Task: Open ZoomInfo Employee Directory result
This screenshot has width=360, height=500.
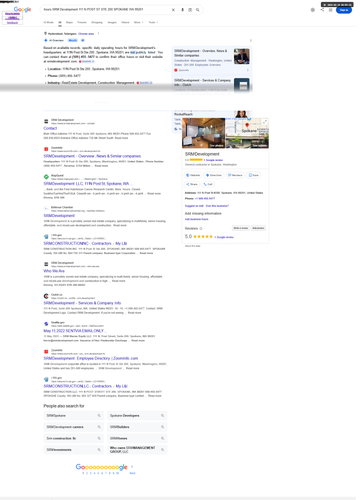Action: pyautogui.click(x=91, y=358)
